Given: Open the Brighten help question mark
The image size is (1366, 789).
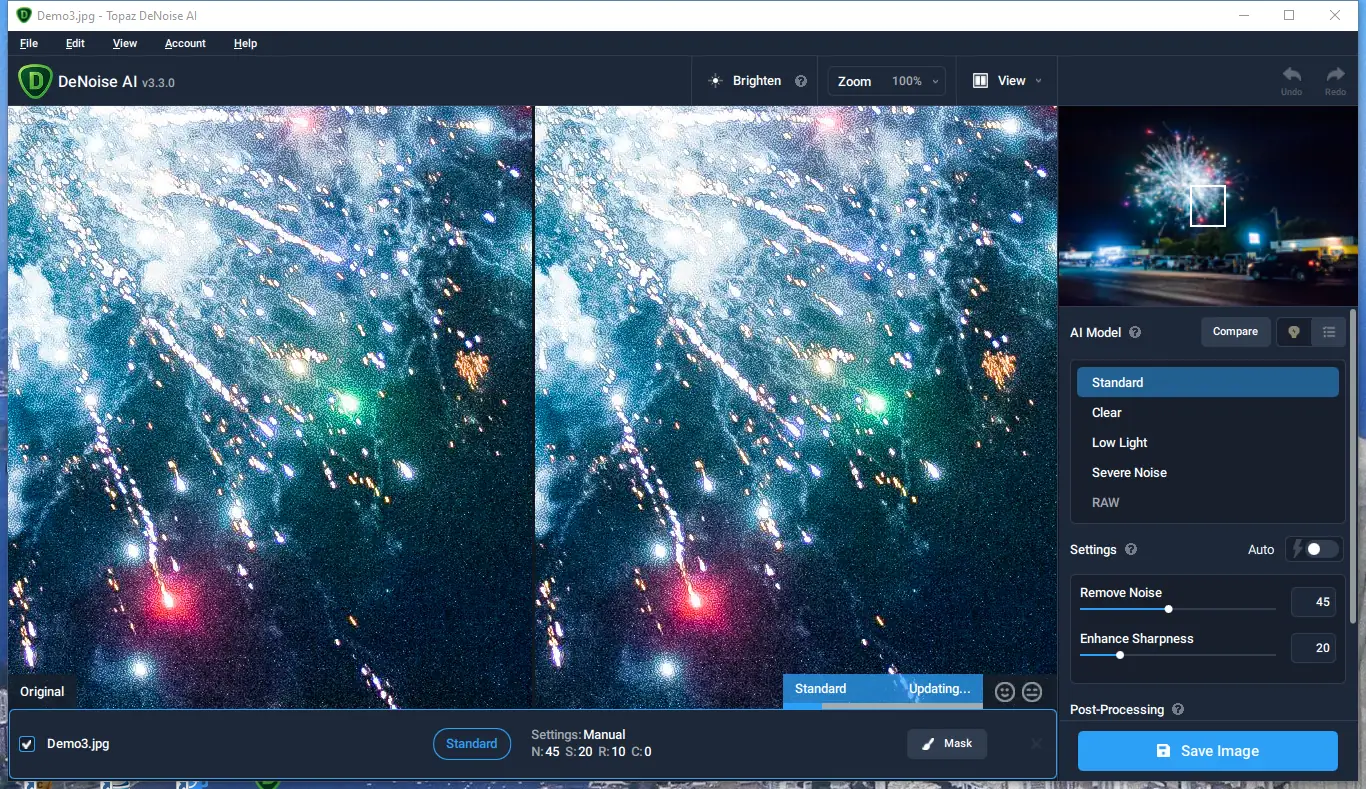Looking at the screenshot, I should 801,81.
